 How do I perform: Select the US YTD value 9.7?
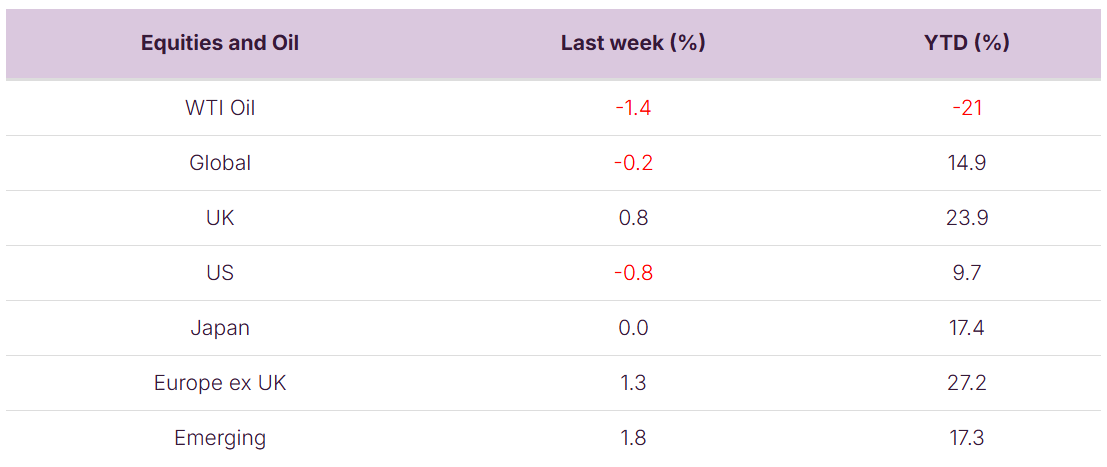pos(967,273)
